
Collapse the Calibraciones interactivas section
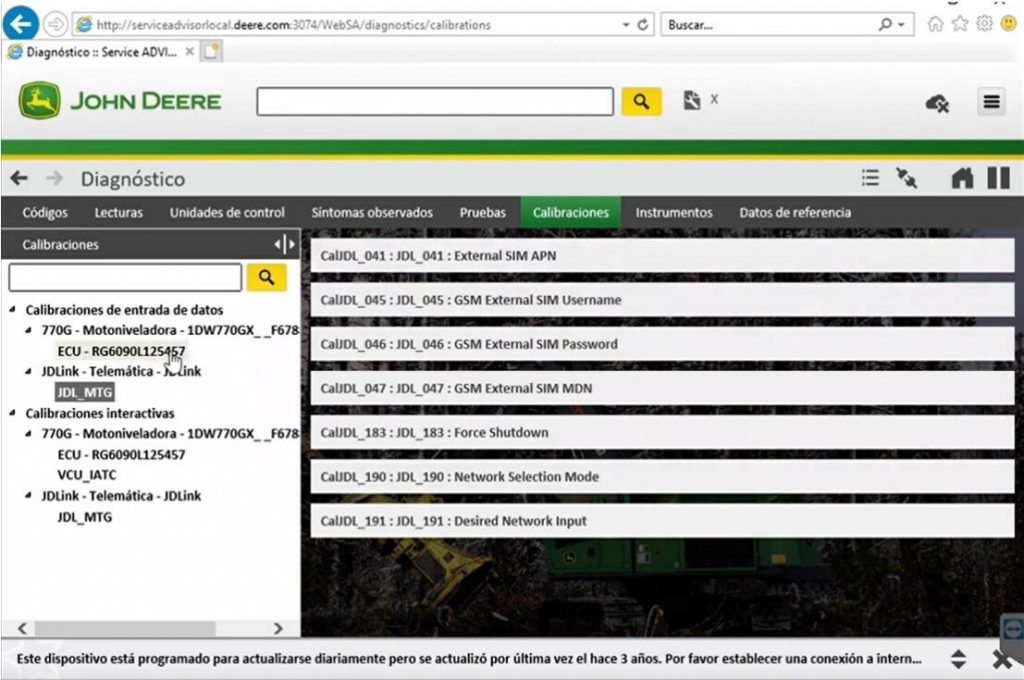point(10,413)
